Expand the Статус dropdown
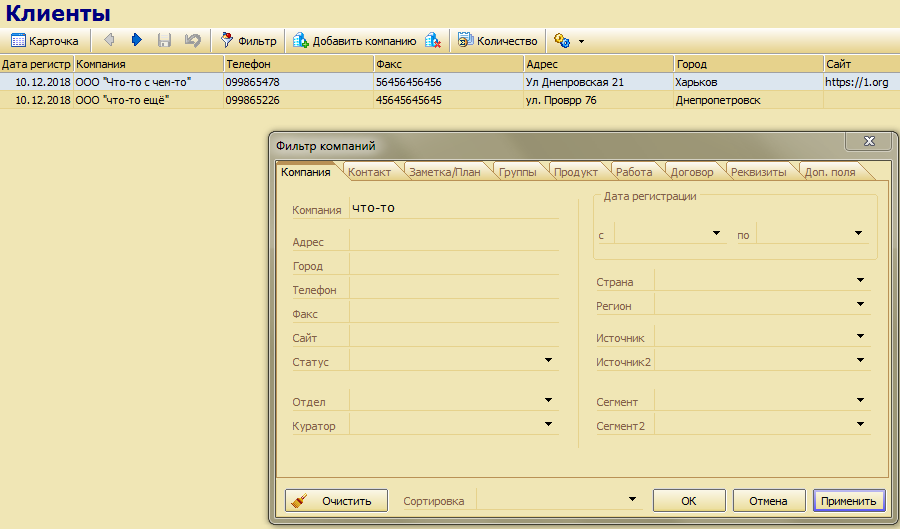 [548, 360]
